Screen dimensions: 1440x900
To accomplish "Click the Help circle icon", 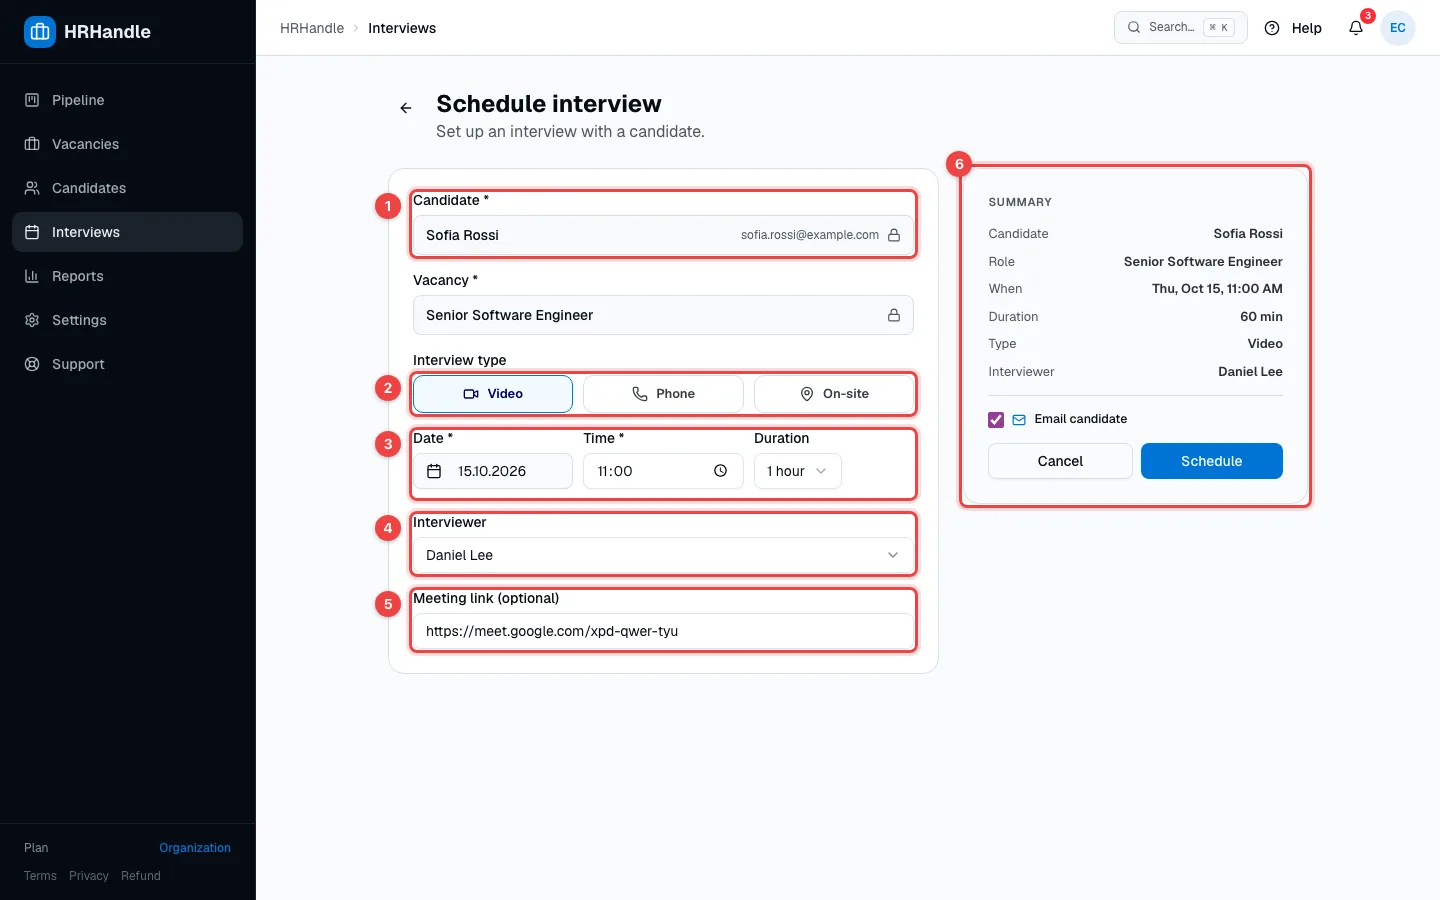I will tap(1272, 28).
